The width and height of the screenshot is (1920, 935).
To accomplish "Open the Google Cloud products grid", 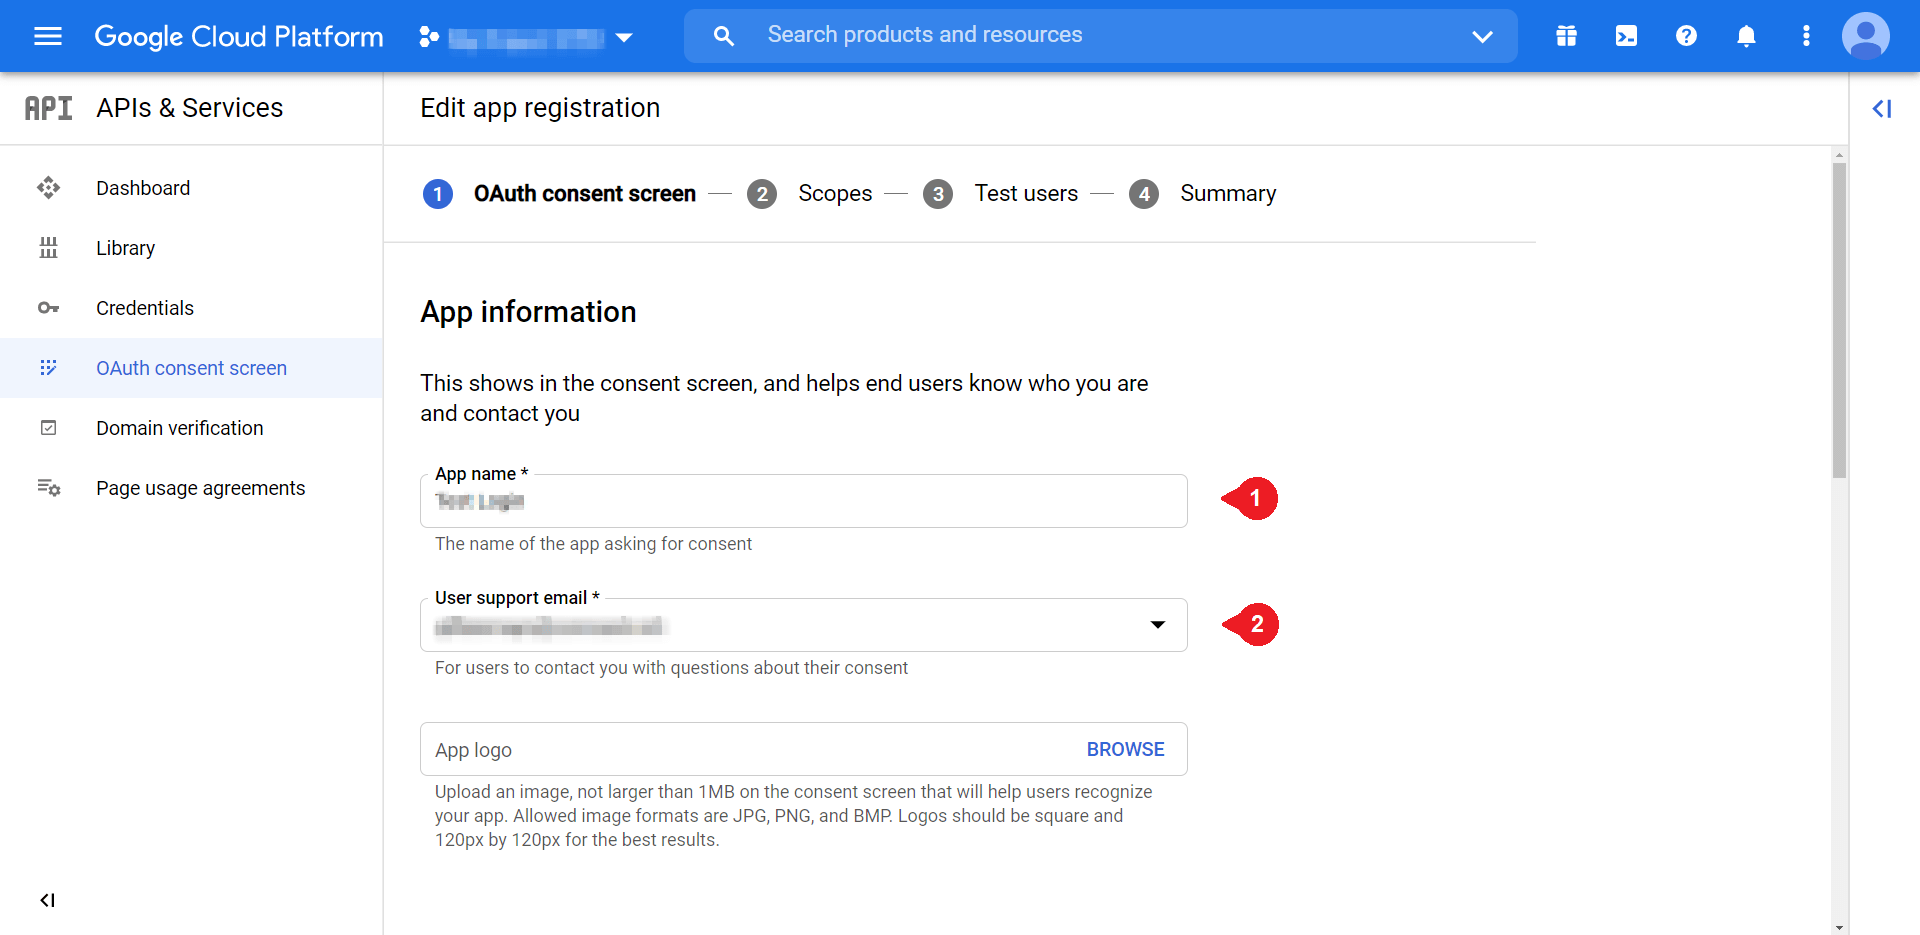I will (1566, 36).
